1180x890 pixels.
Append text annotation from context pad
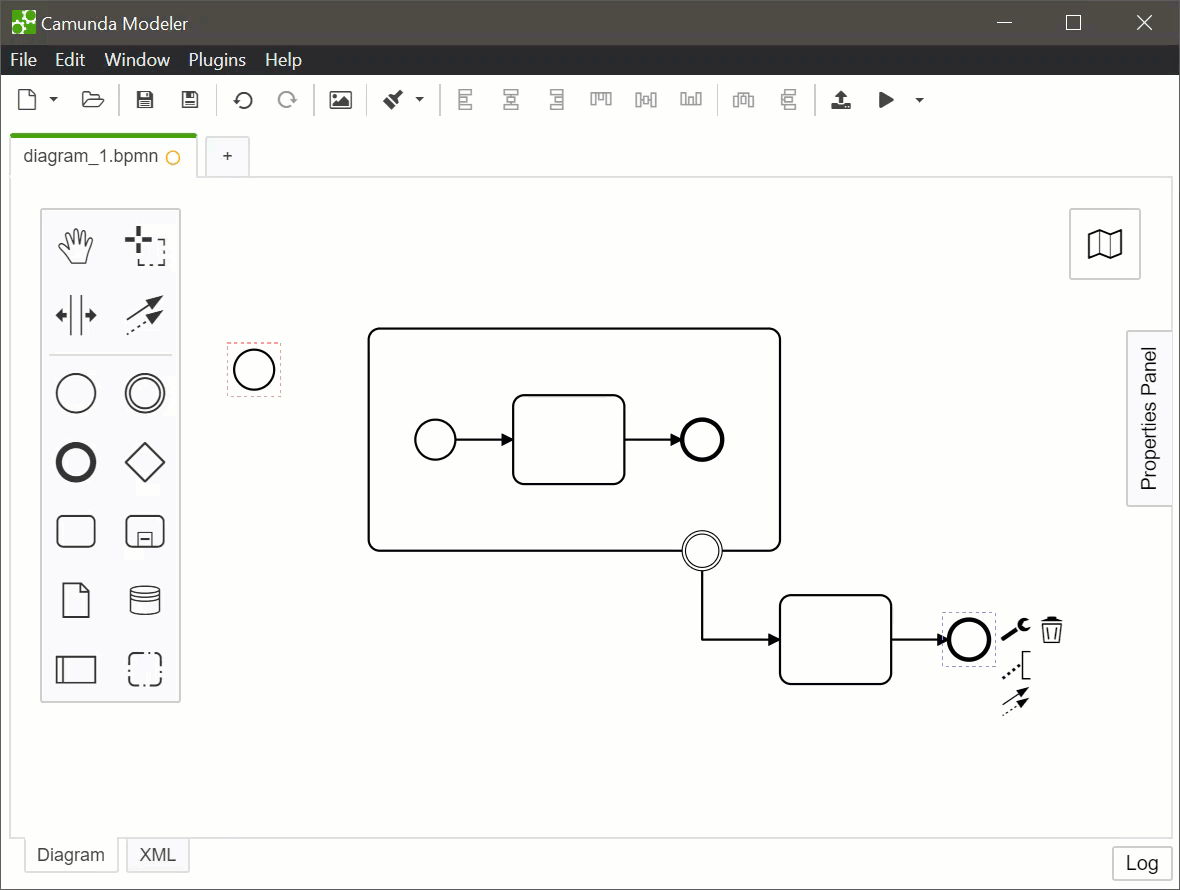click(x=1016, y=667)
